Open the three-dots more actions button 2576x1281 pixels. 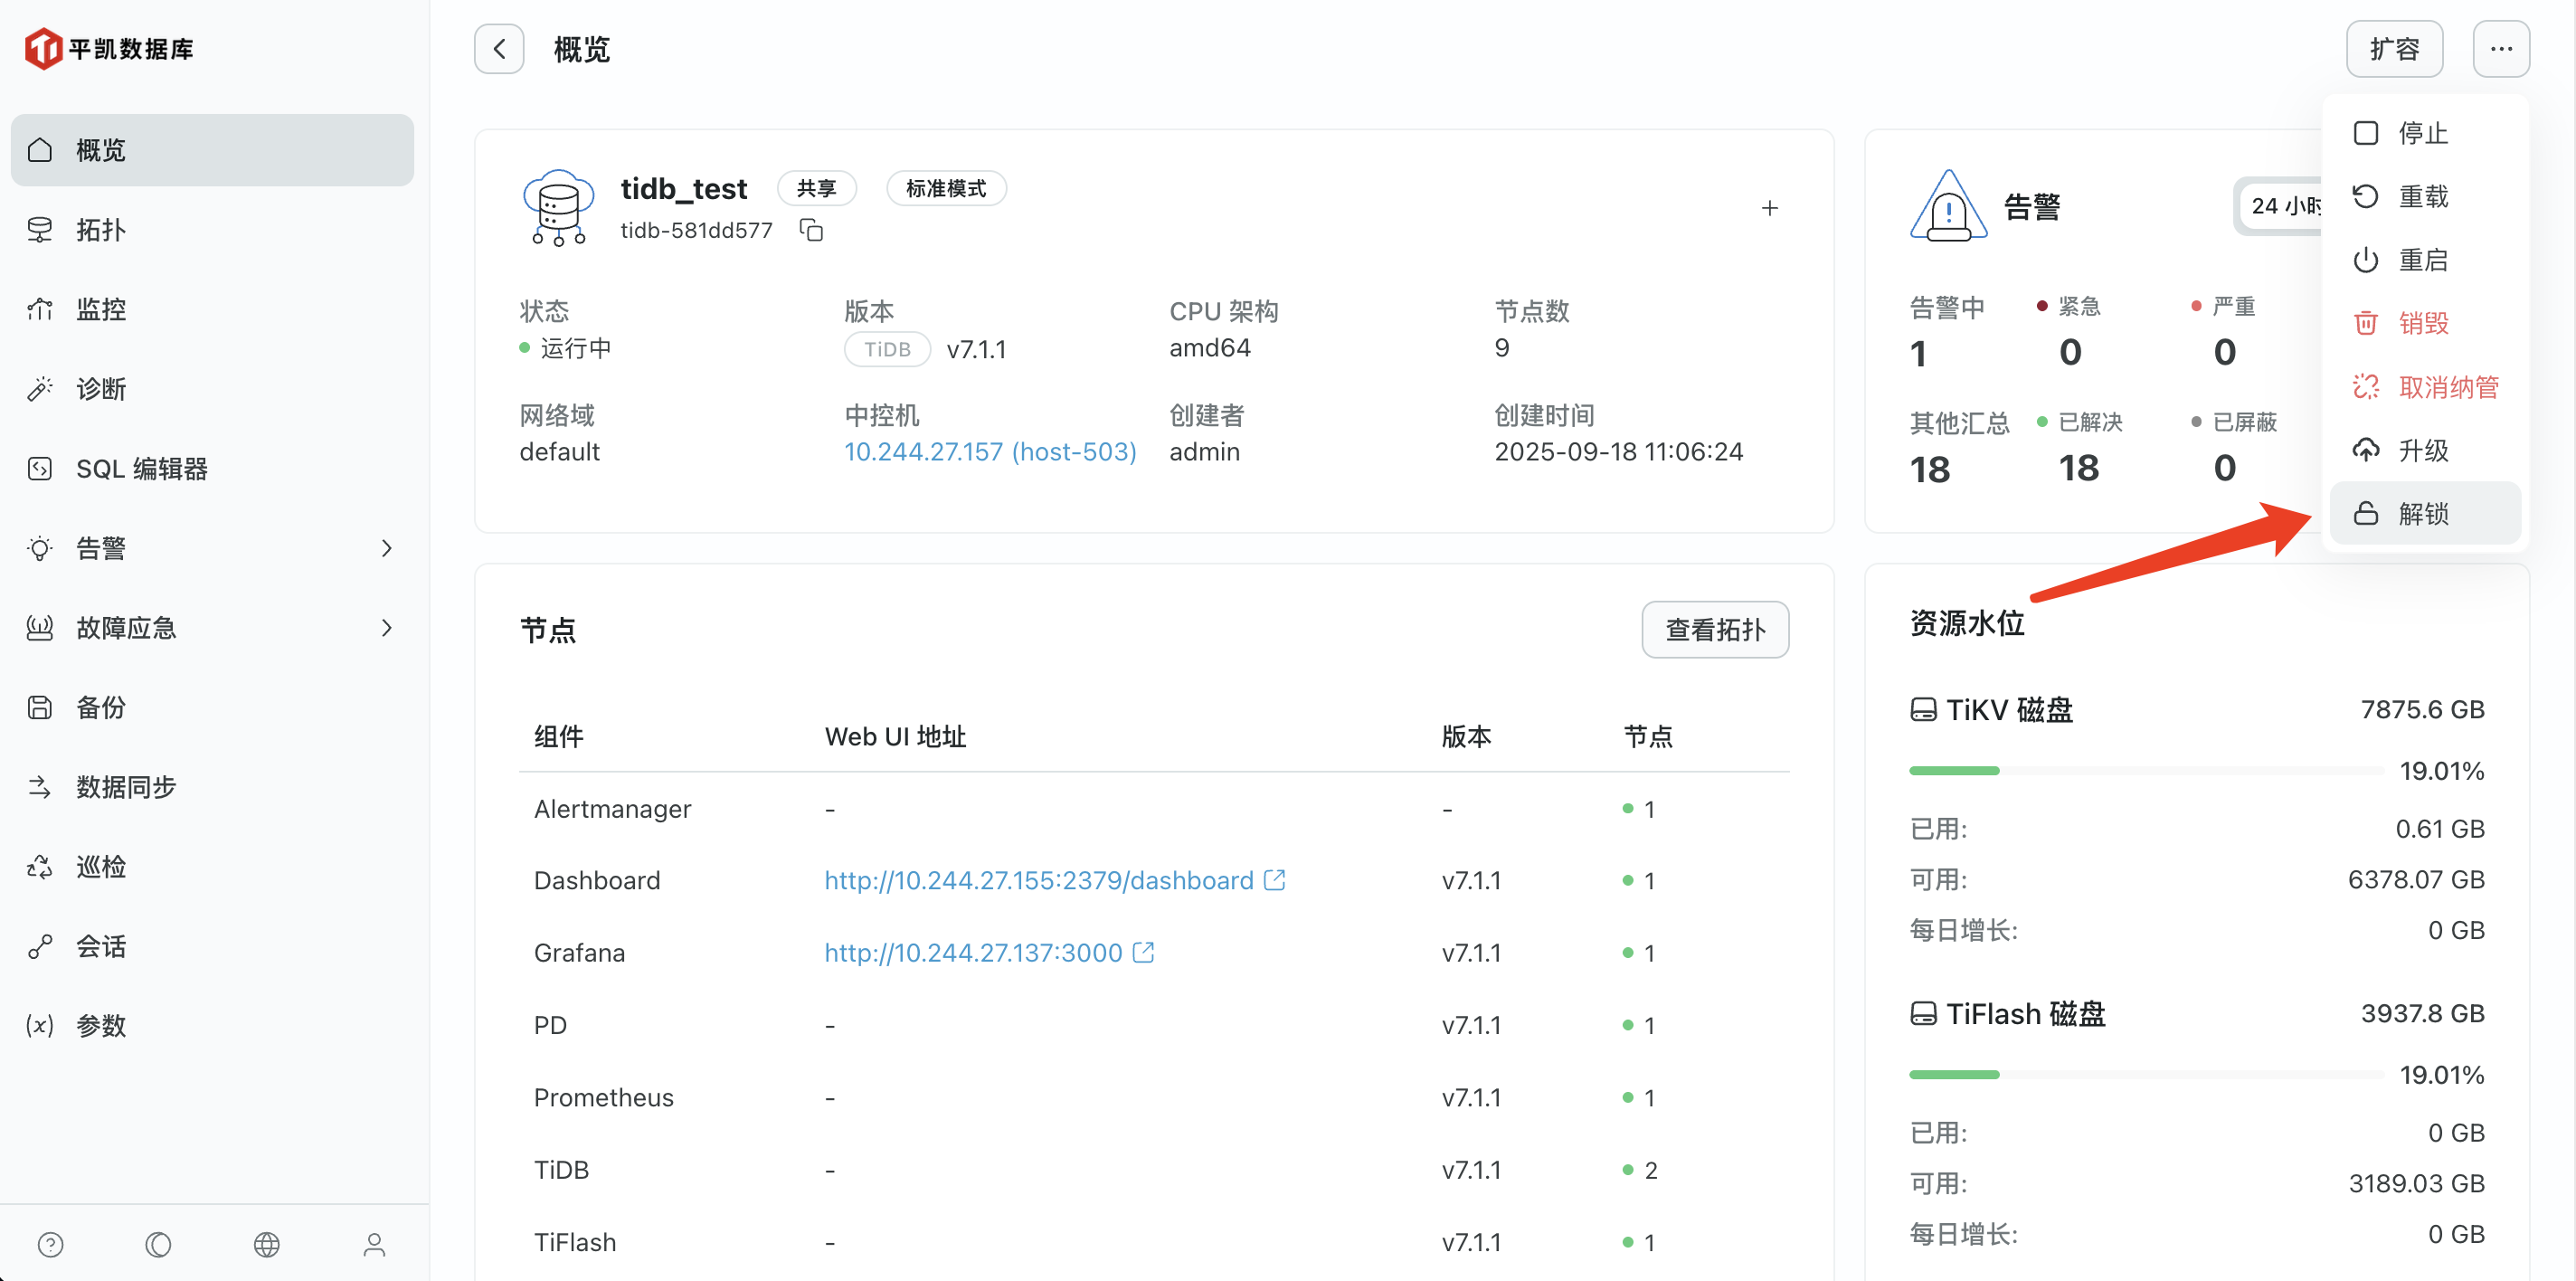(2500, 49)
